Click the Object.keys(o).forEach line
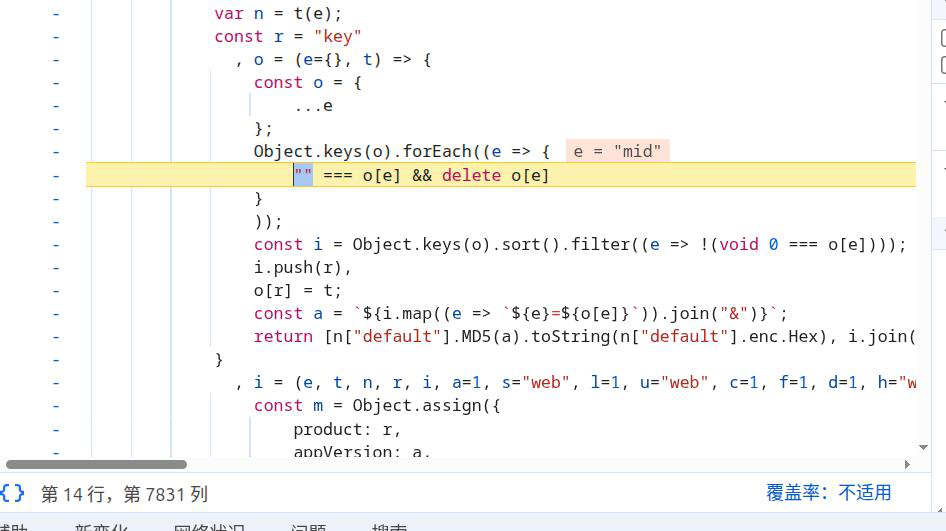 pos(402,151)
